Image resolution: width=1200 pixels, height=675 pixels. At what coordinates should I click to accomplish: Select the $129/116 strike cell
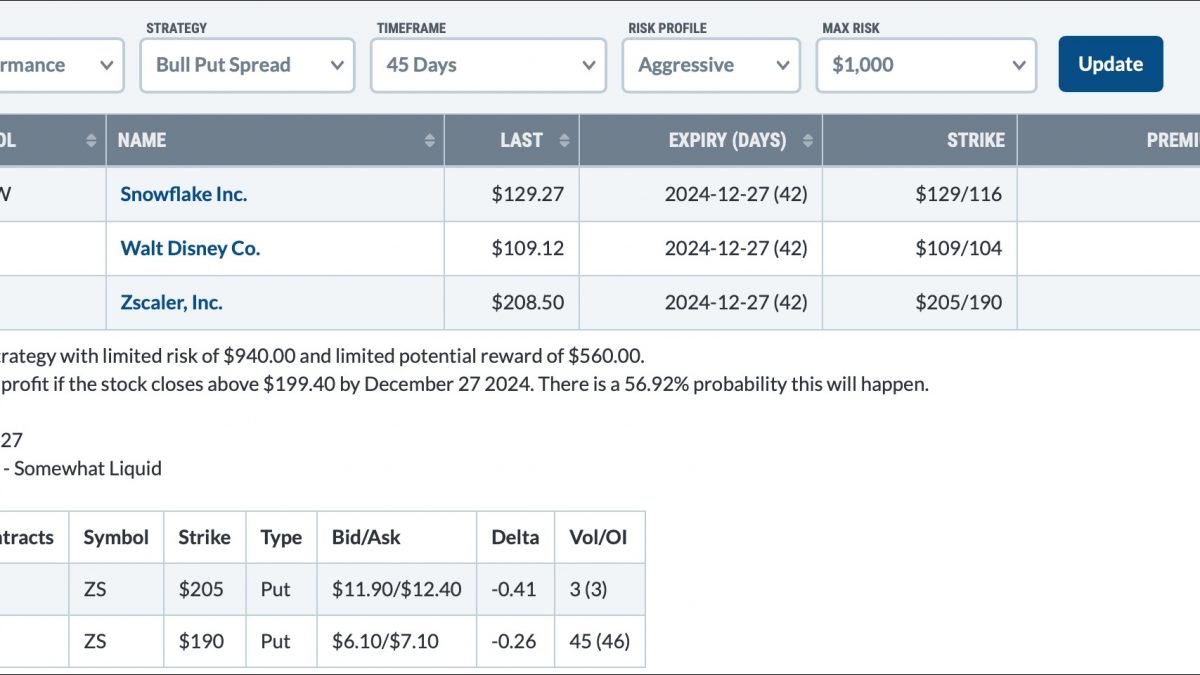(958, 194)
